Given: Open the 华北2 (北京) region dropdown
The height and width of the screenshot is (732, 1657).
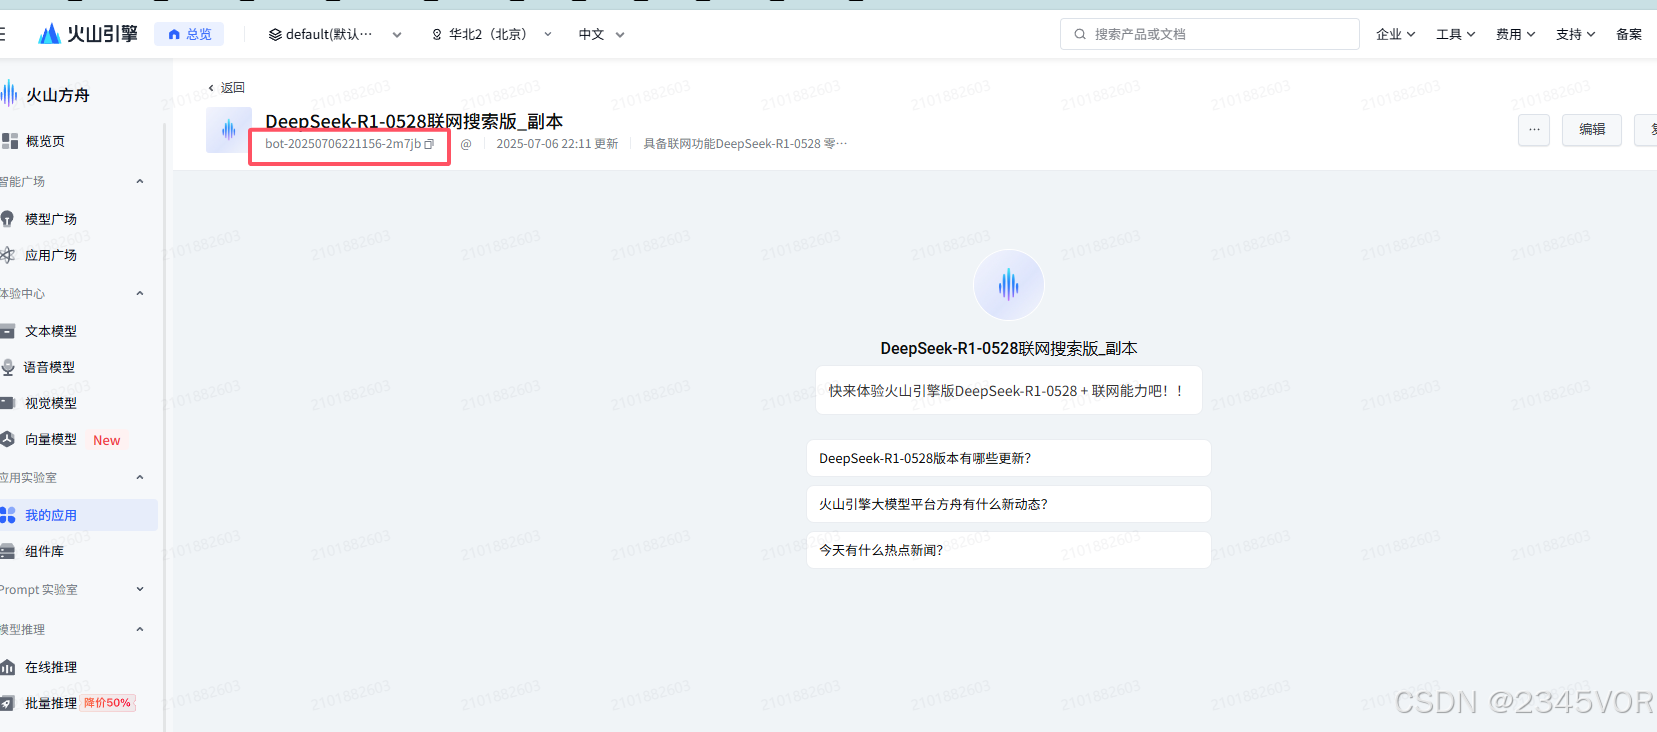Looking at the screenshot, I should [491, 34].
